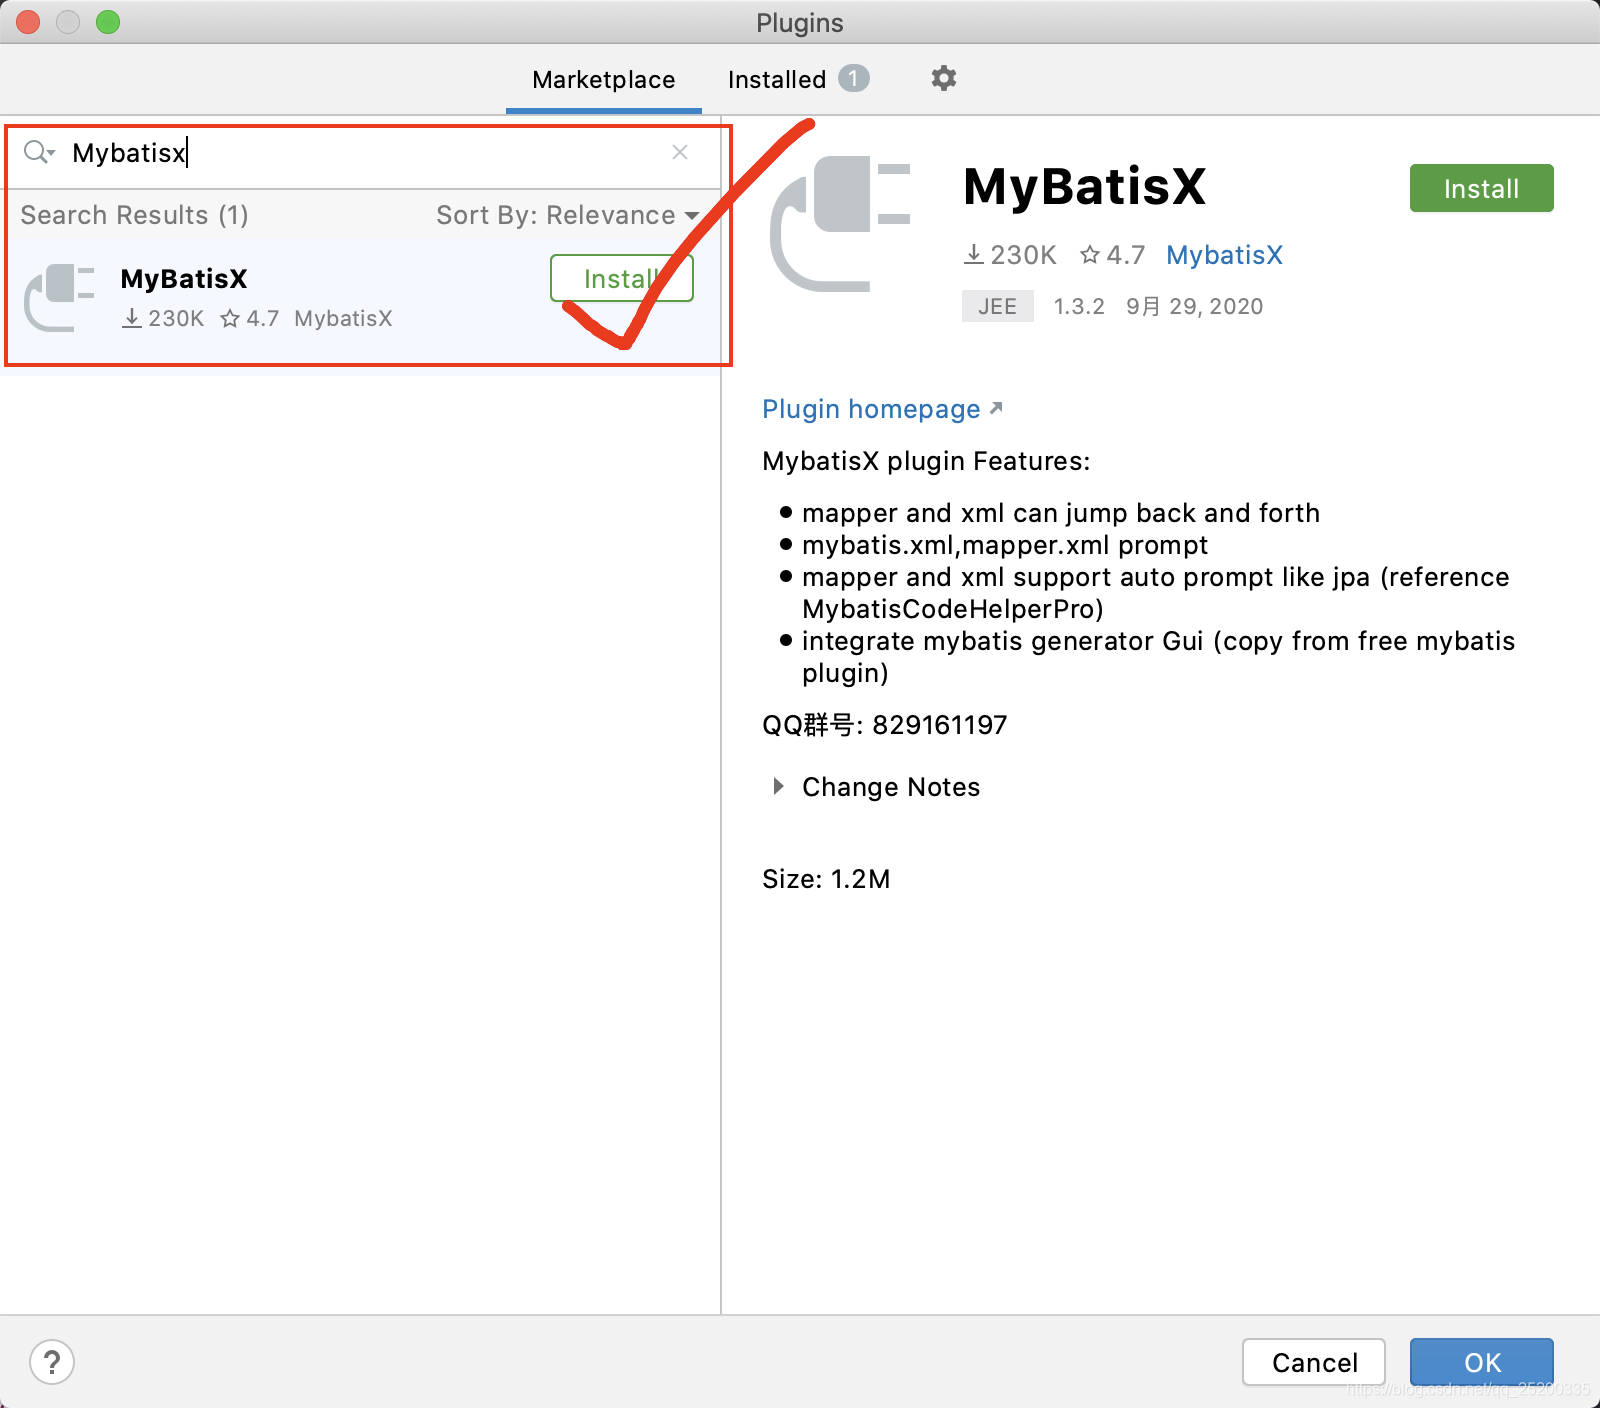Click the Search Results (1) header
This screenshot has width=1600, height=1408.
135,215
